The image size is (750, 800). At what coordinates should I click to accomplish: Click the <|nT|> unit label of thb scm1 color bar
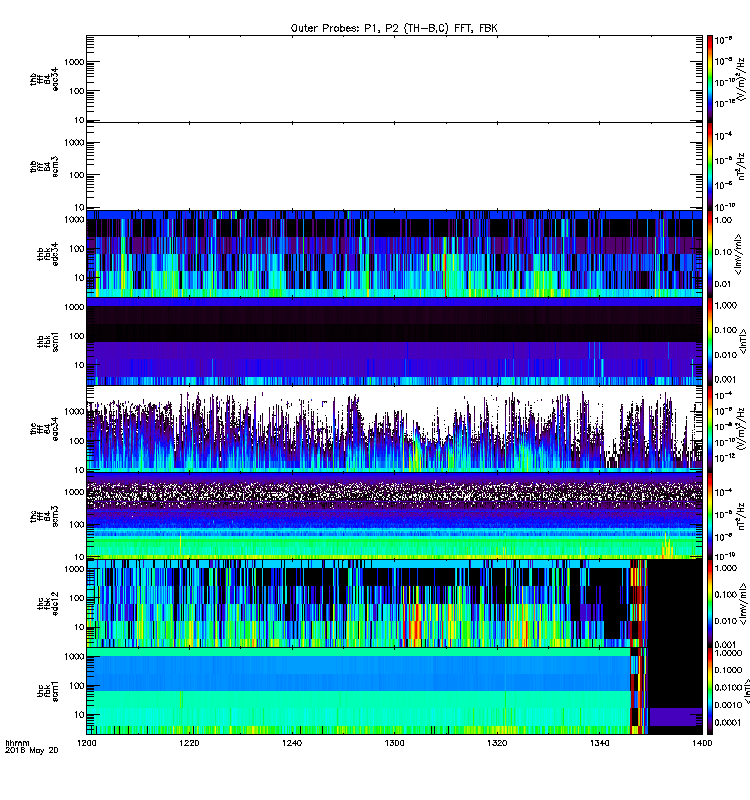tap(742, 342)
